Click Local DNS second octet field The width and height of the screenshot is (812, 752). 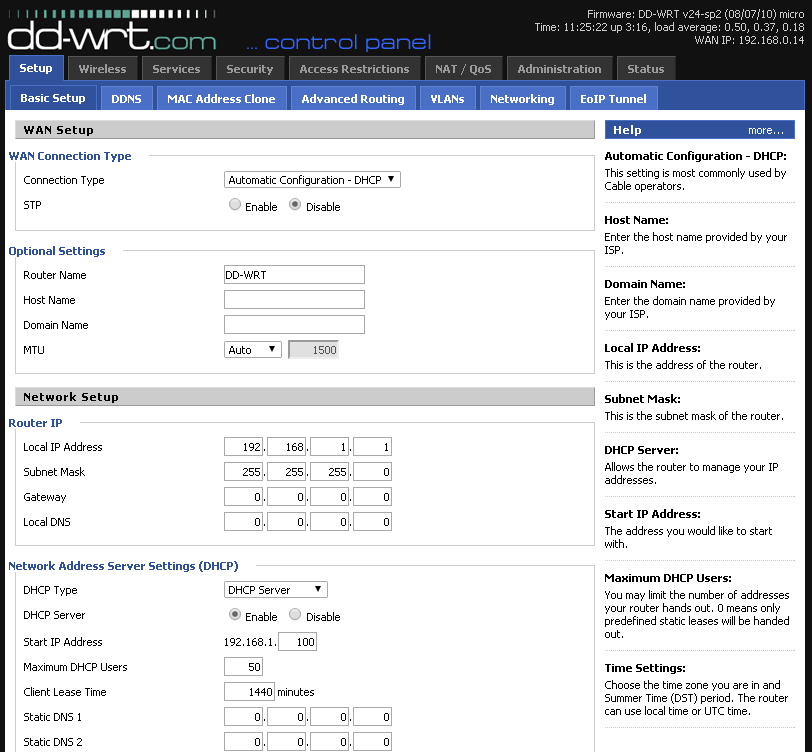(x=286, y=522)
